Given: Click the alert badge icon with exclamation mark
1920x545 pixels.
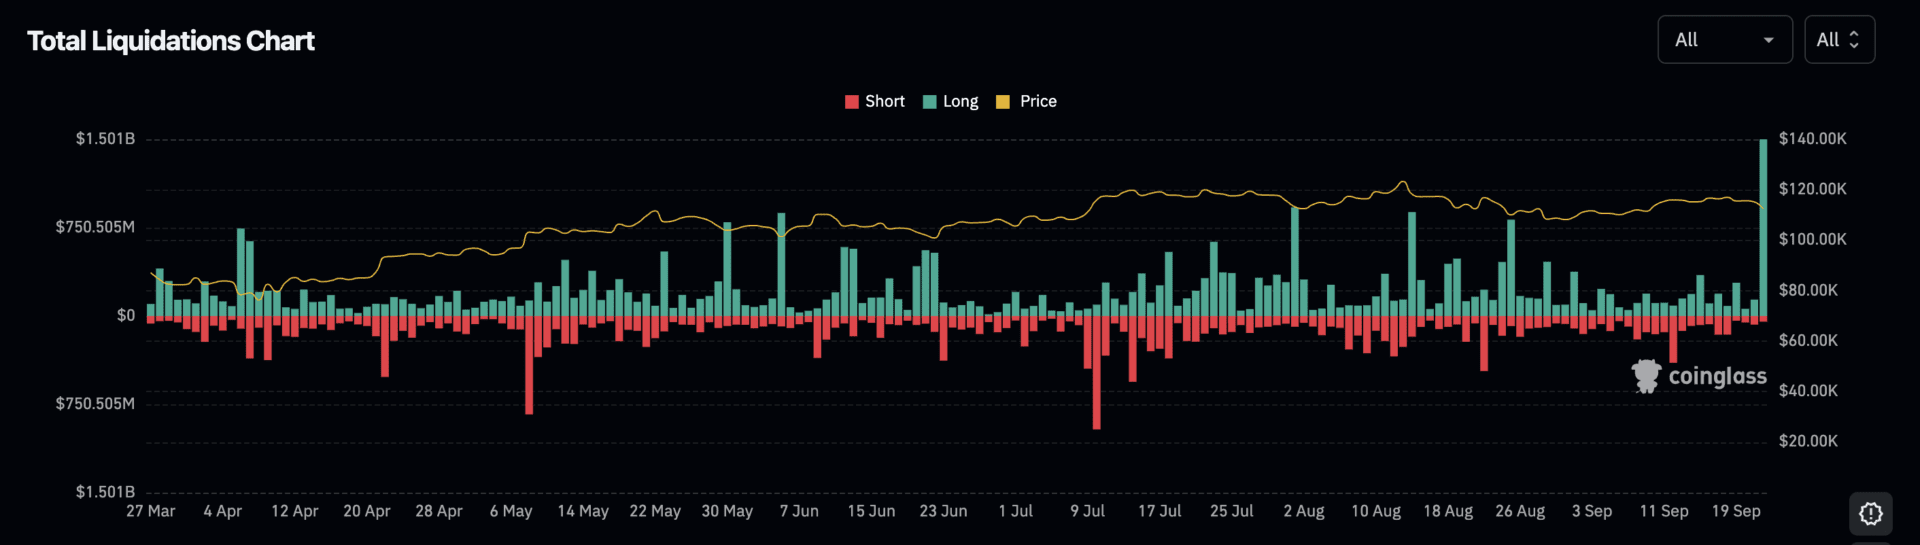Looking at the screenshot, I should pyautogui.click(x=1870, y=514).
